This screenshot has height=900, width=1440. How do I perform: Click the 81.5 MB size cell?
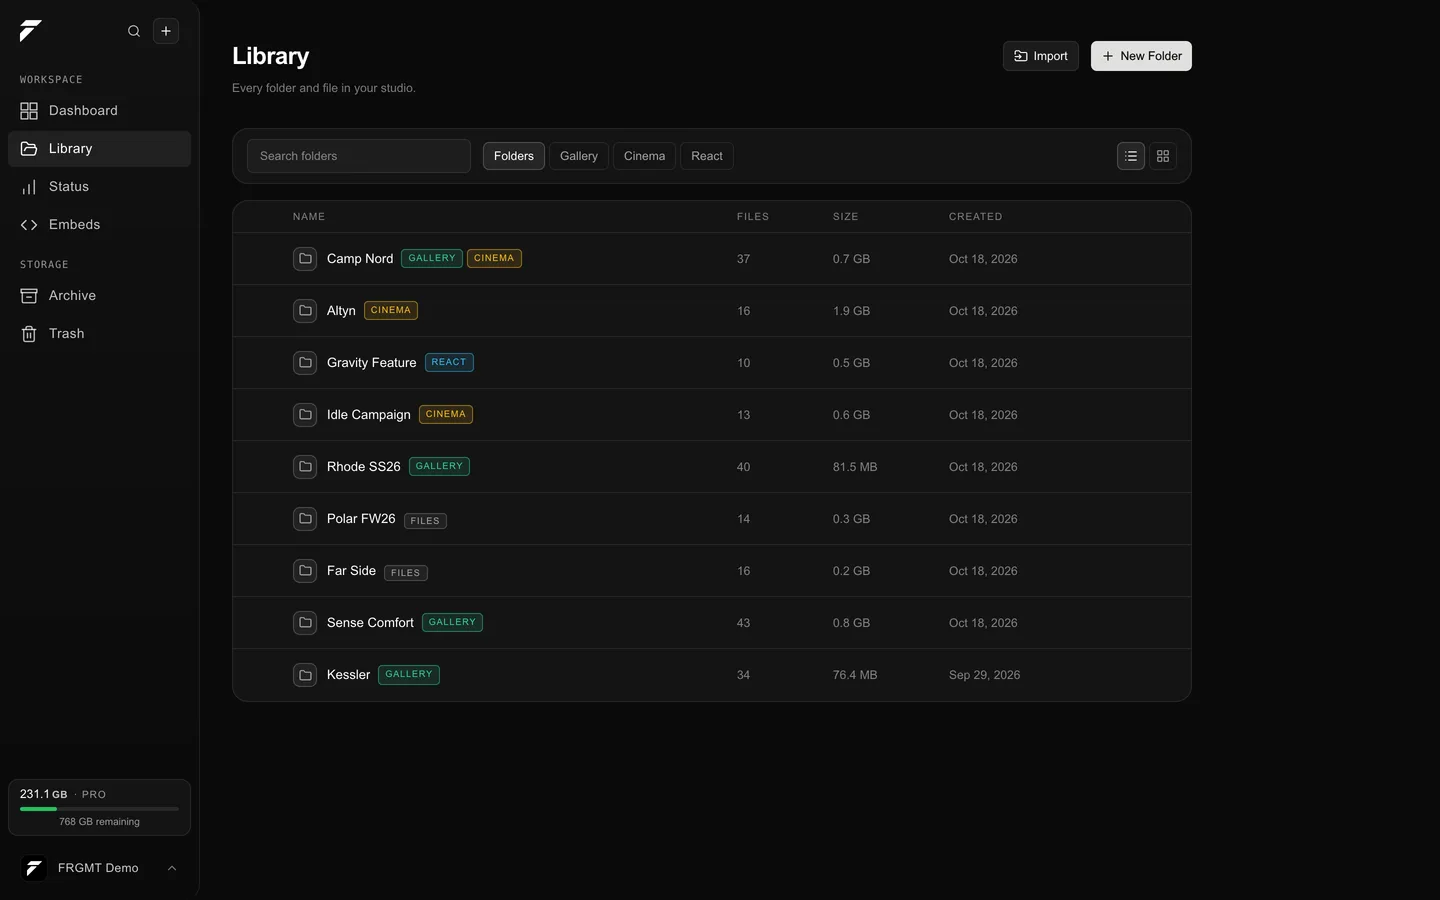855,467
